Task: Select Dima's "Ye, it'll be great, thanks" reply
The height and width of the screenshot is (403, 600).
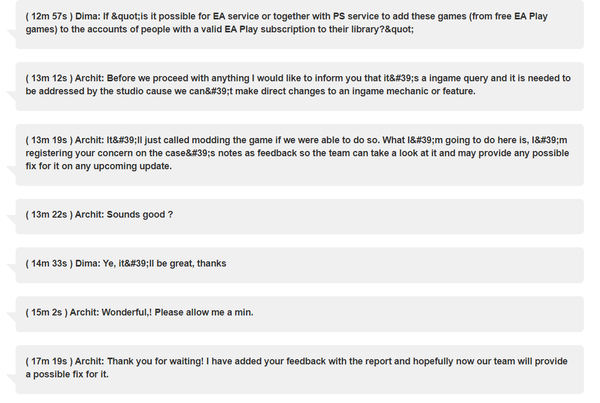Action: pyautogui.click(x=300, y=265)
